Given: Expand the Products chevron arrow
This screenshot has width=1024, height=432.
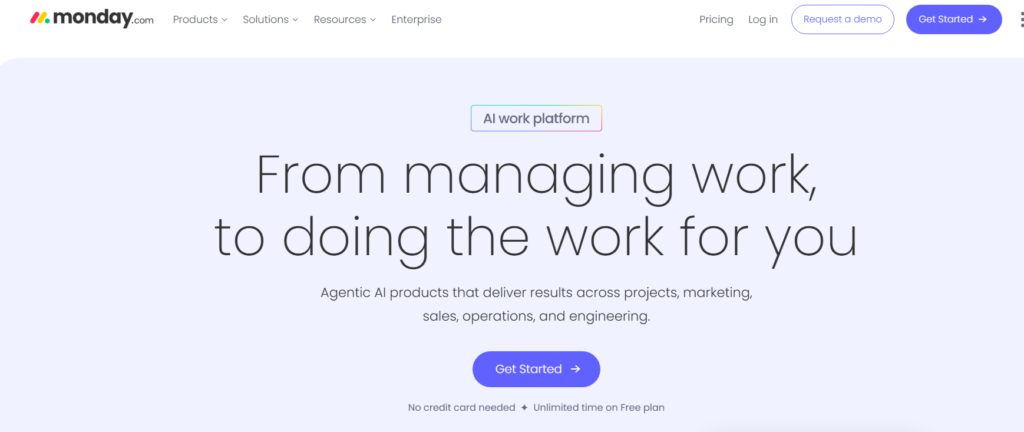Looking at the screenshot, I should (224, 20).
